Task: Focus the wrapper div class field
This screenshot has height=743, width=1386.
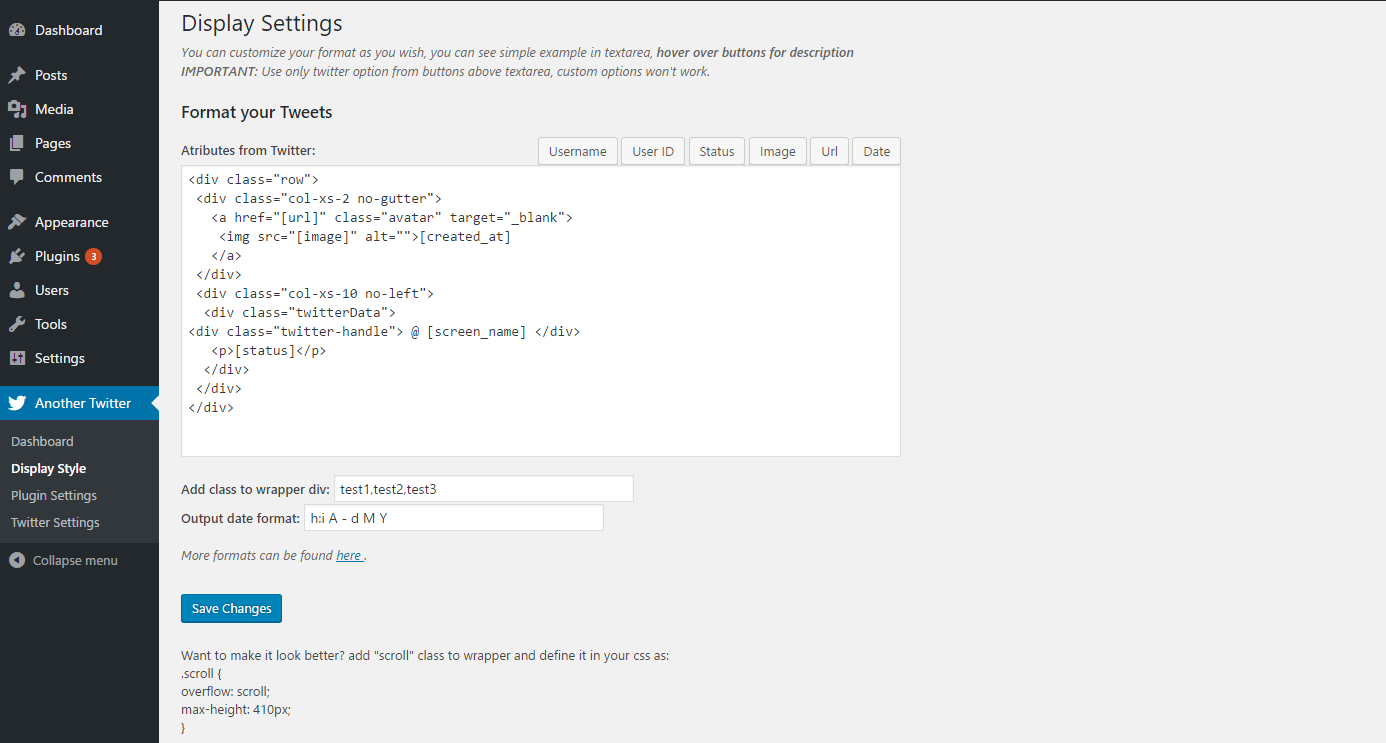Action: point(484,488)
